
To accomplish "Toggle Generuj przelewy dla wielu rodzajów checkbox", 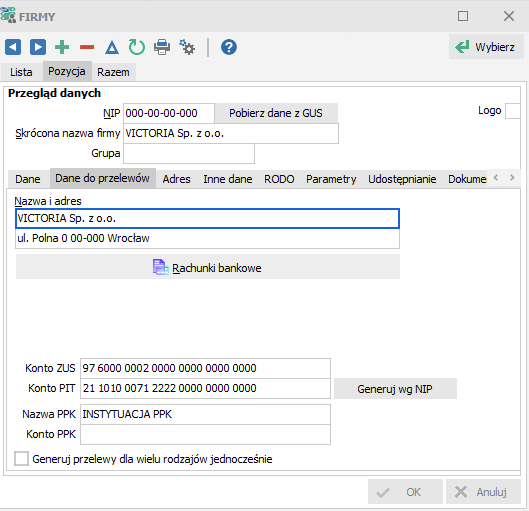I will [x=21, y=459].
